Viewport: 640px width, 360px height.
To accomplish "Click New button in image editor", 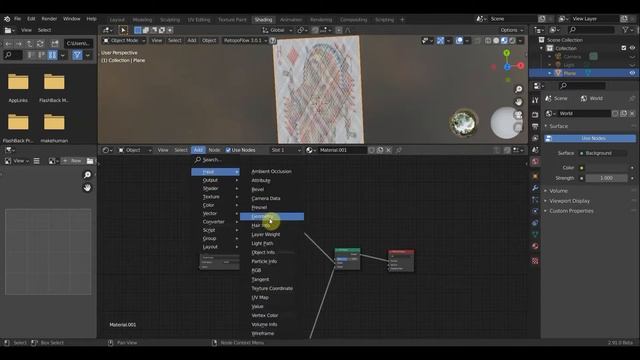I will click(x=73, y=161).
